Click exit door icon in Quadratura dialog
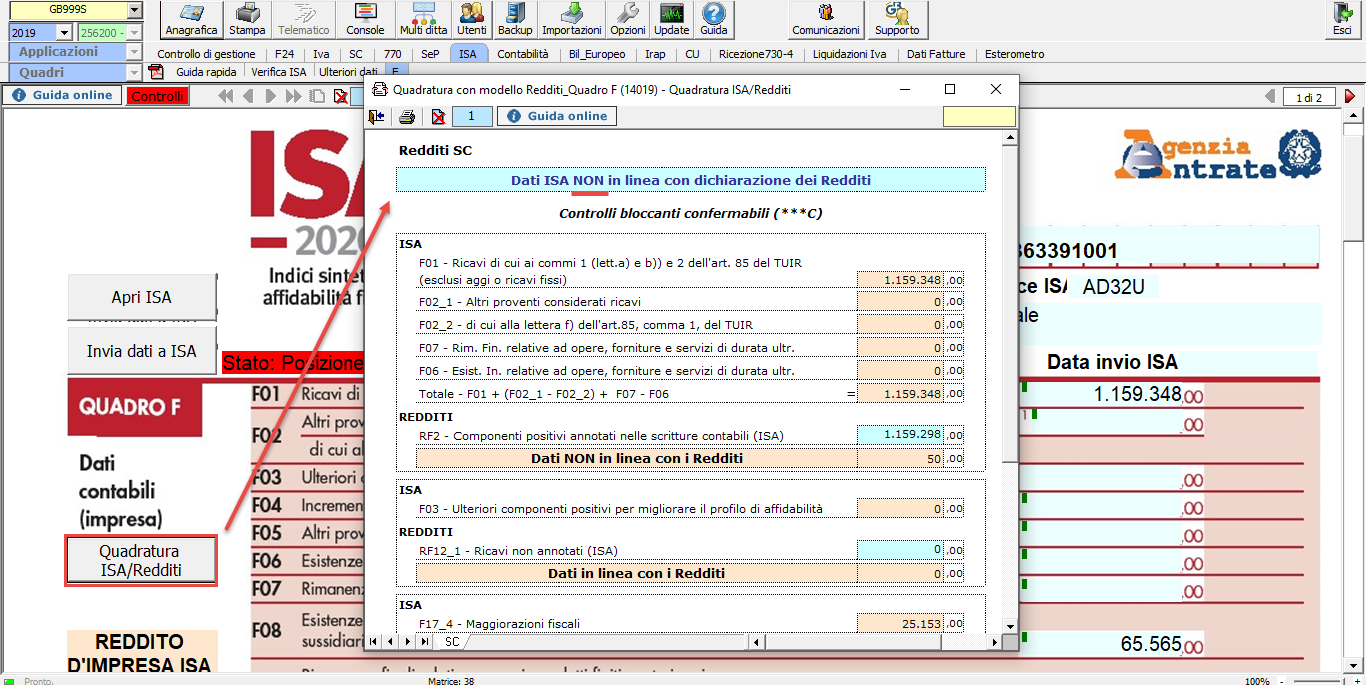The height and width of the screenshot is (685, 1366). coord(377,117)
